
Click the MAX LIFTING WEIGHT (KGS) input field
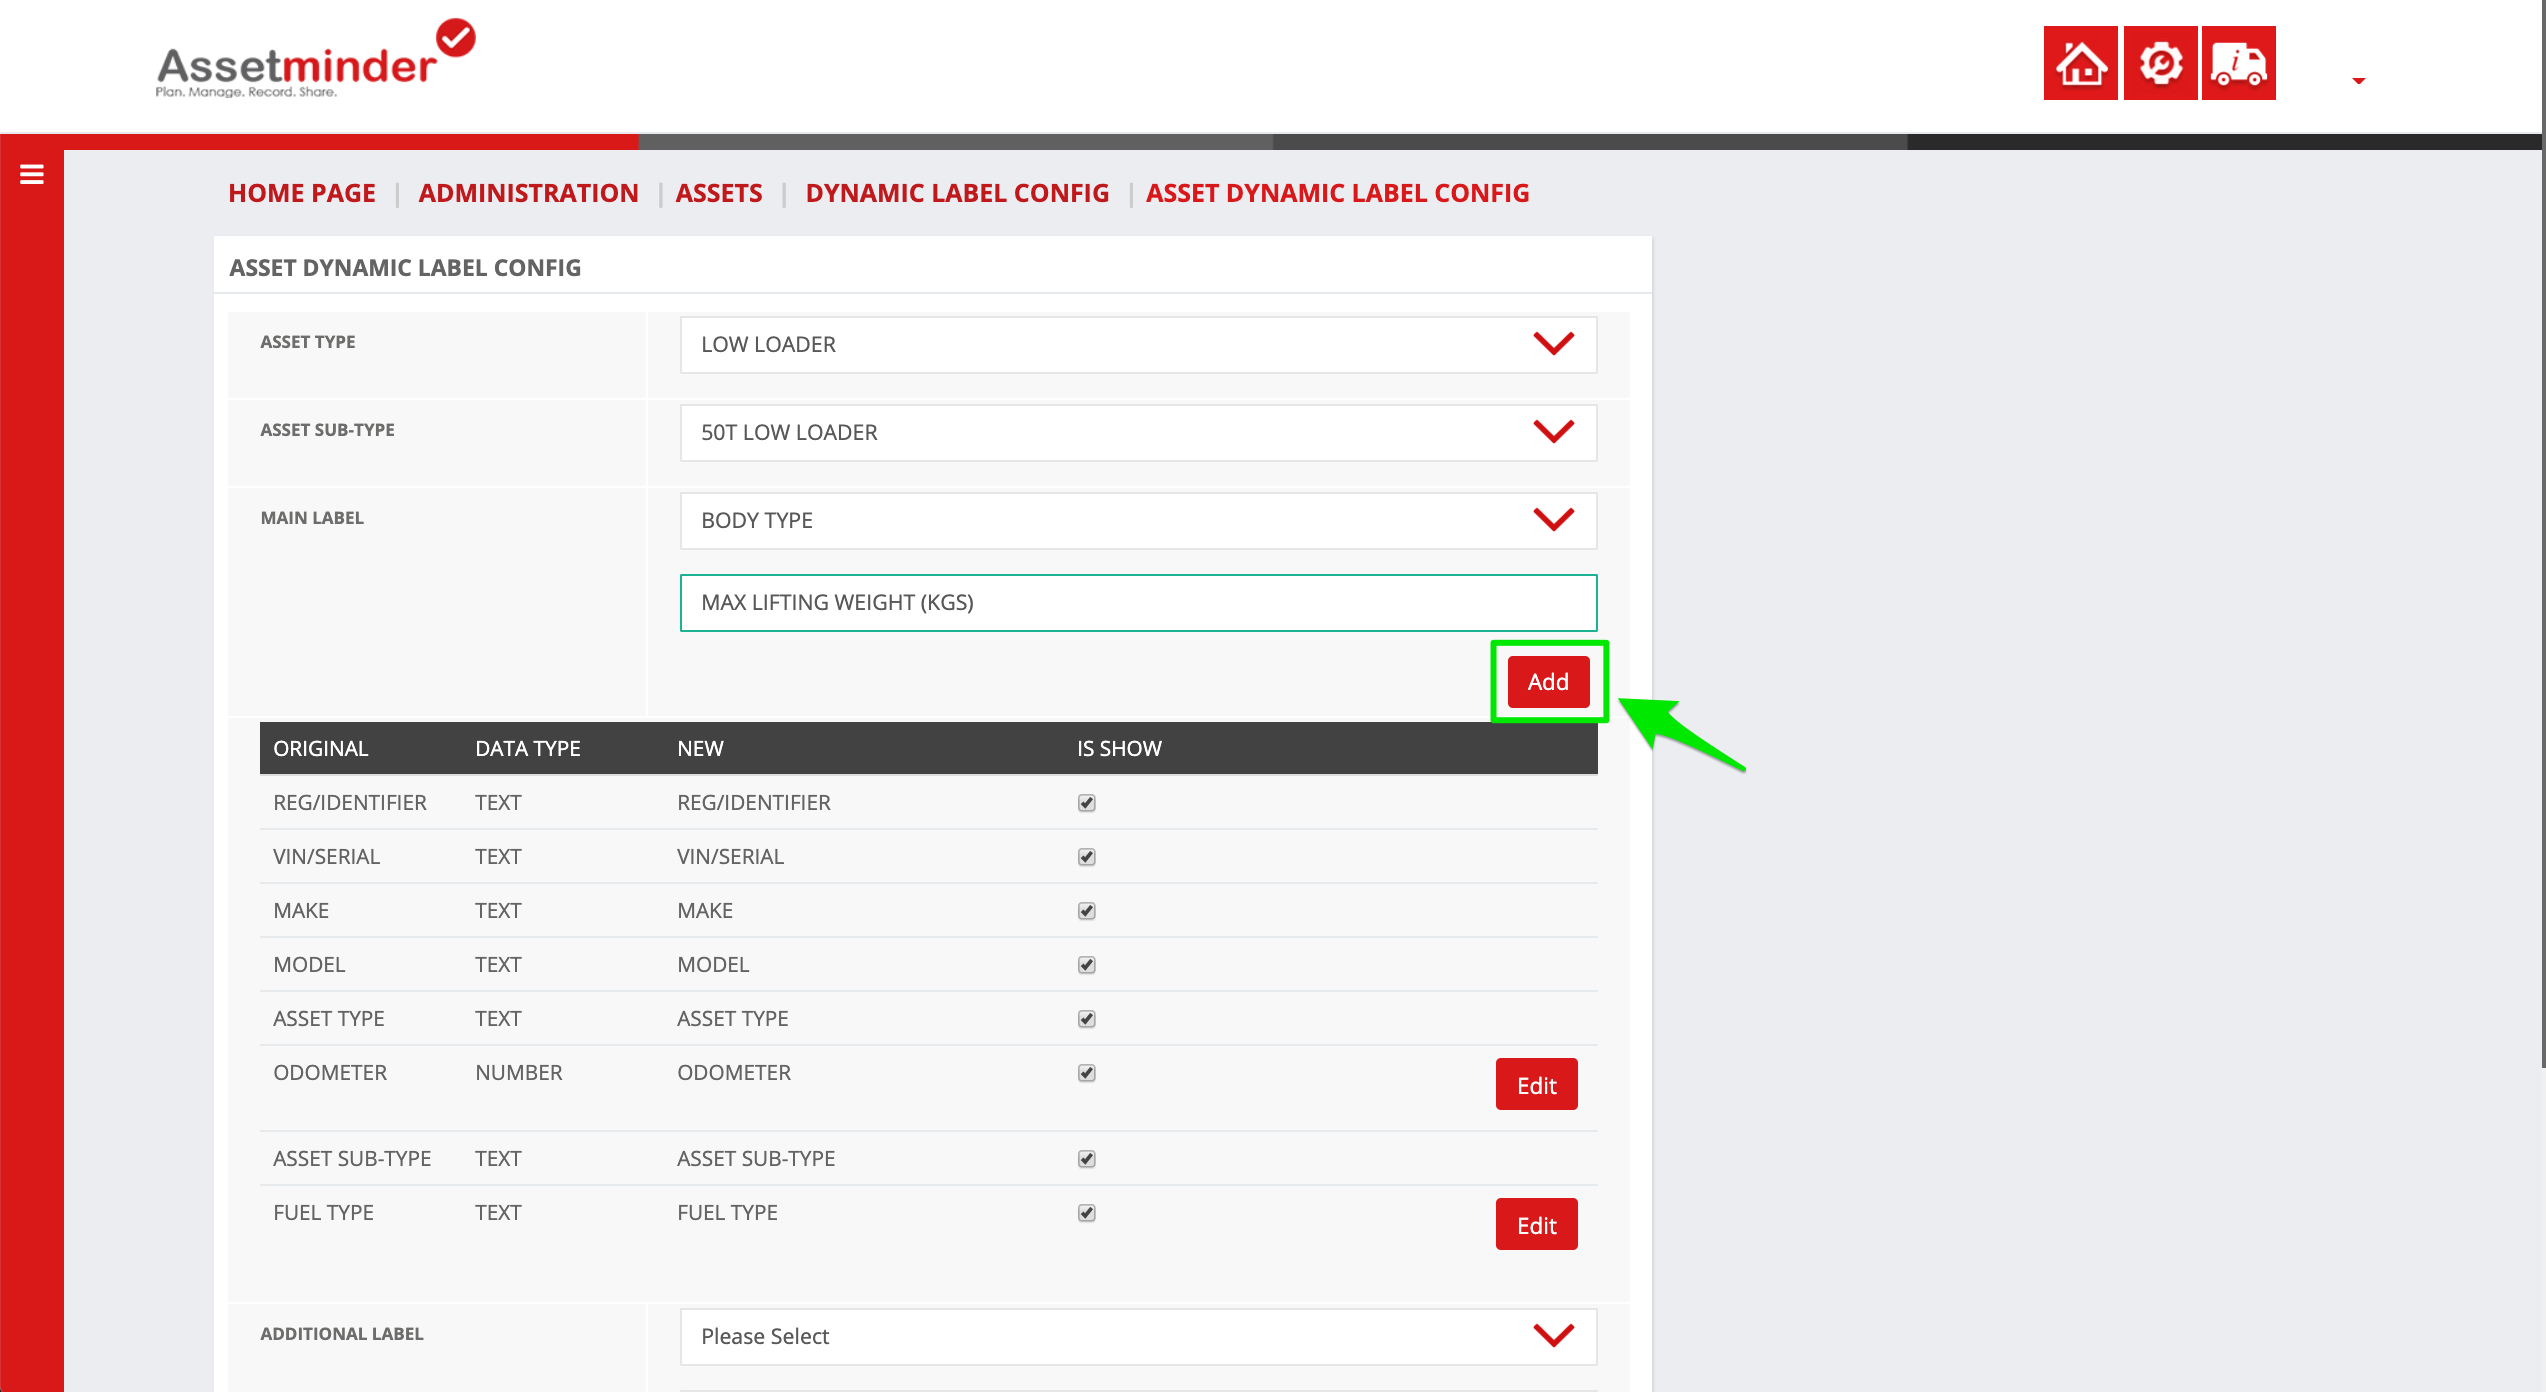1138,603
